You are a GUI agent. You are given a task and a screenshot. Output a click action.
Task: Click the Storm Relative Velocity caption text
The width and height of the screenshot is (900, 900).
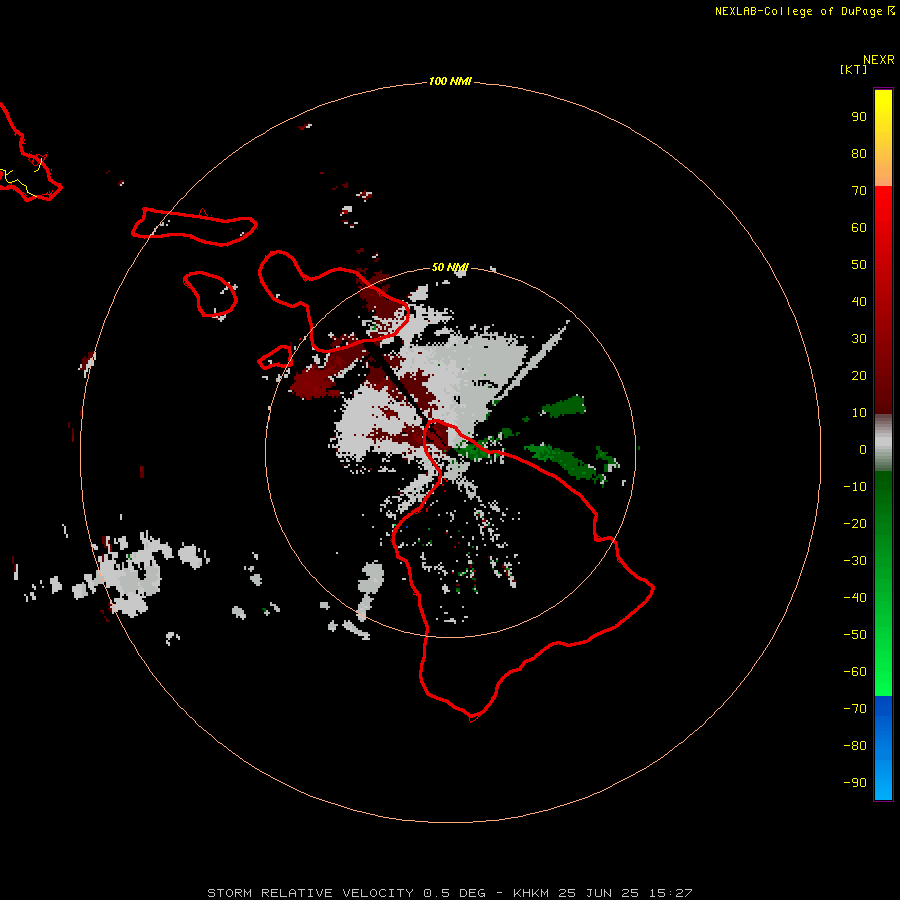pos(450,893)
